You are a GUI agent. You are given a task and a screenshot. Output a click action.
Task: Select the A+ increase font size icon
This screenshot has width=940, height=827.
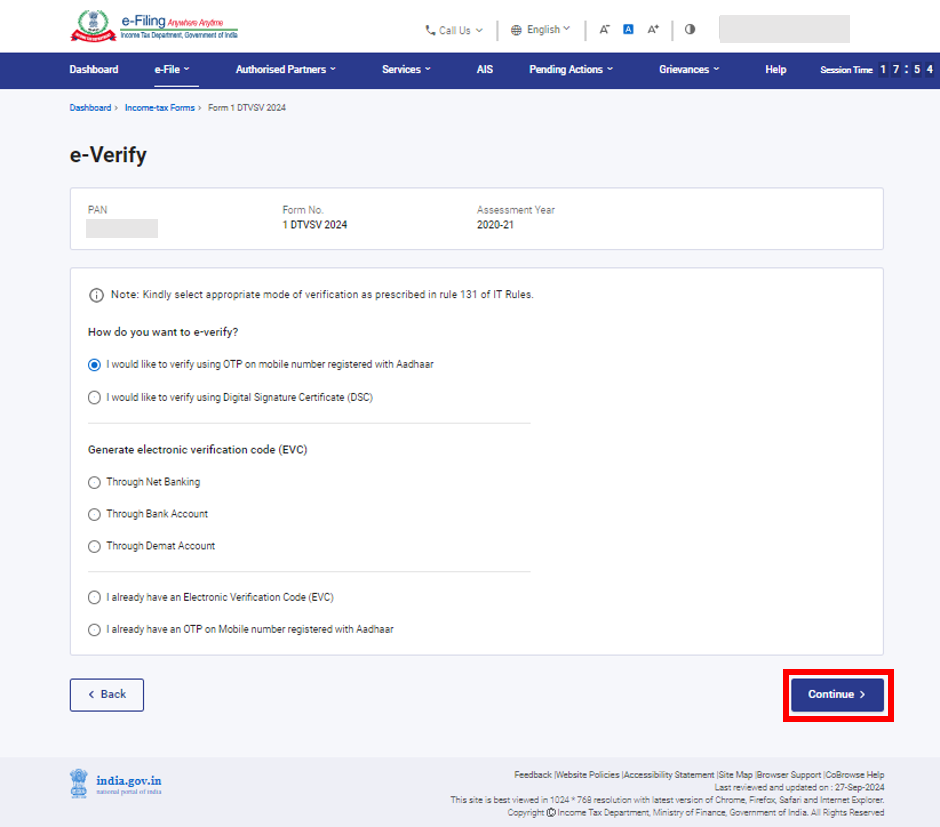[x=653, y=30]
